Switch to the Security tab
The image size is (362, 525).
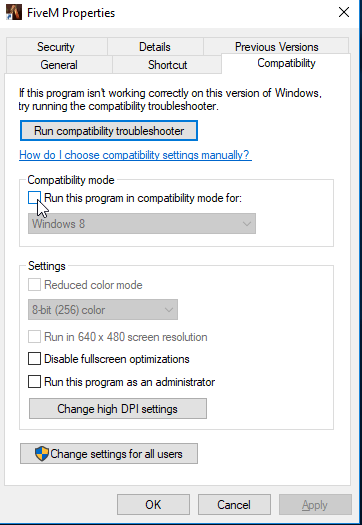56,47
